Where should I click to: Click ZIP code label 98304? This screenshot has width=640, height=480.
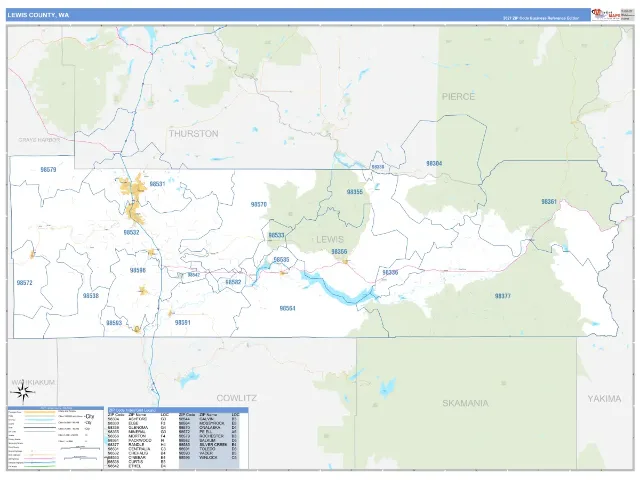coord(434,163)
